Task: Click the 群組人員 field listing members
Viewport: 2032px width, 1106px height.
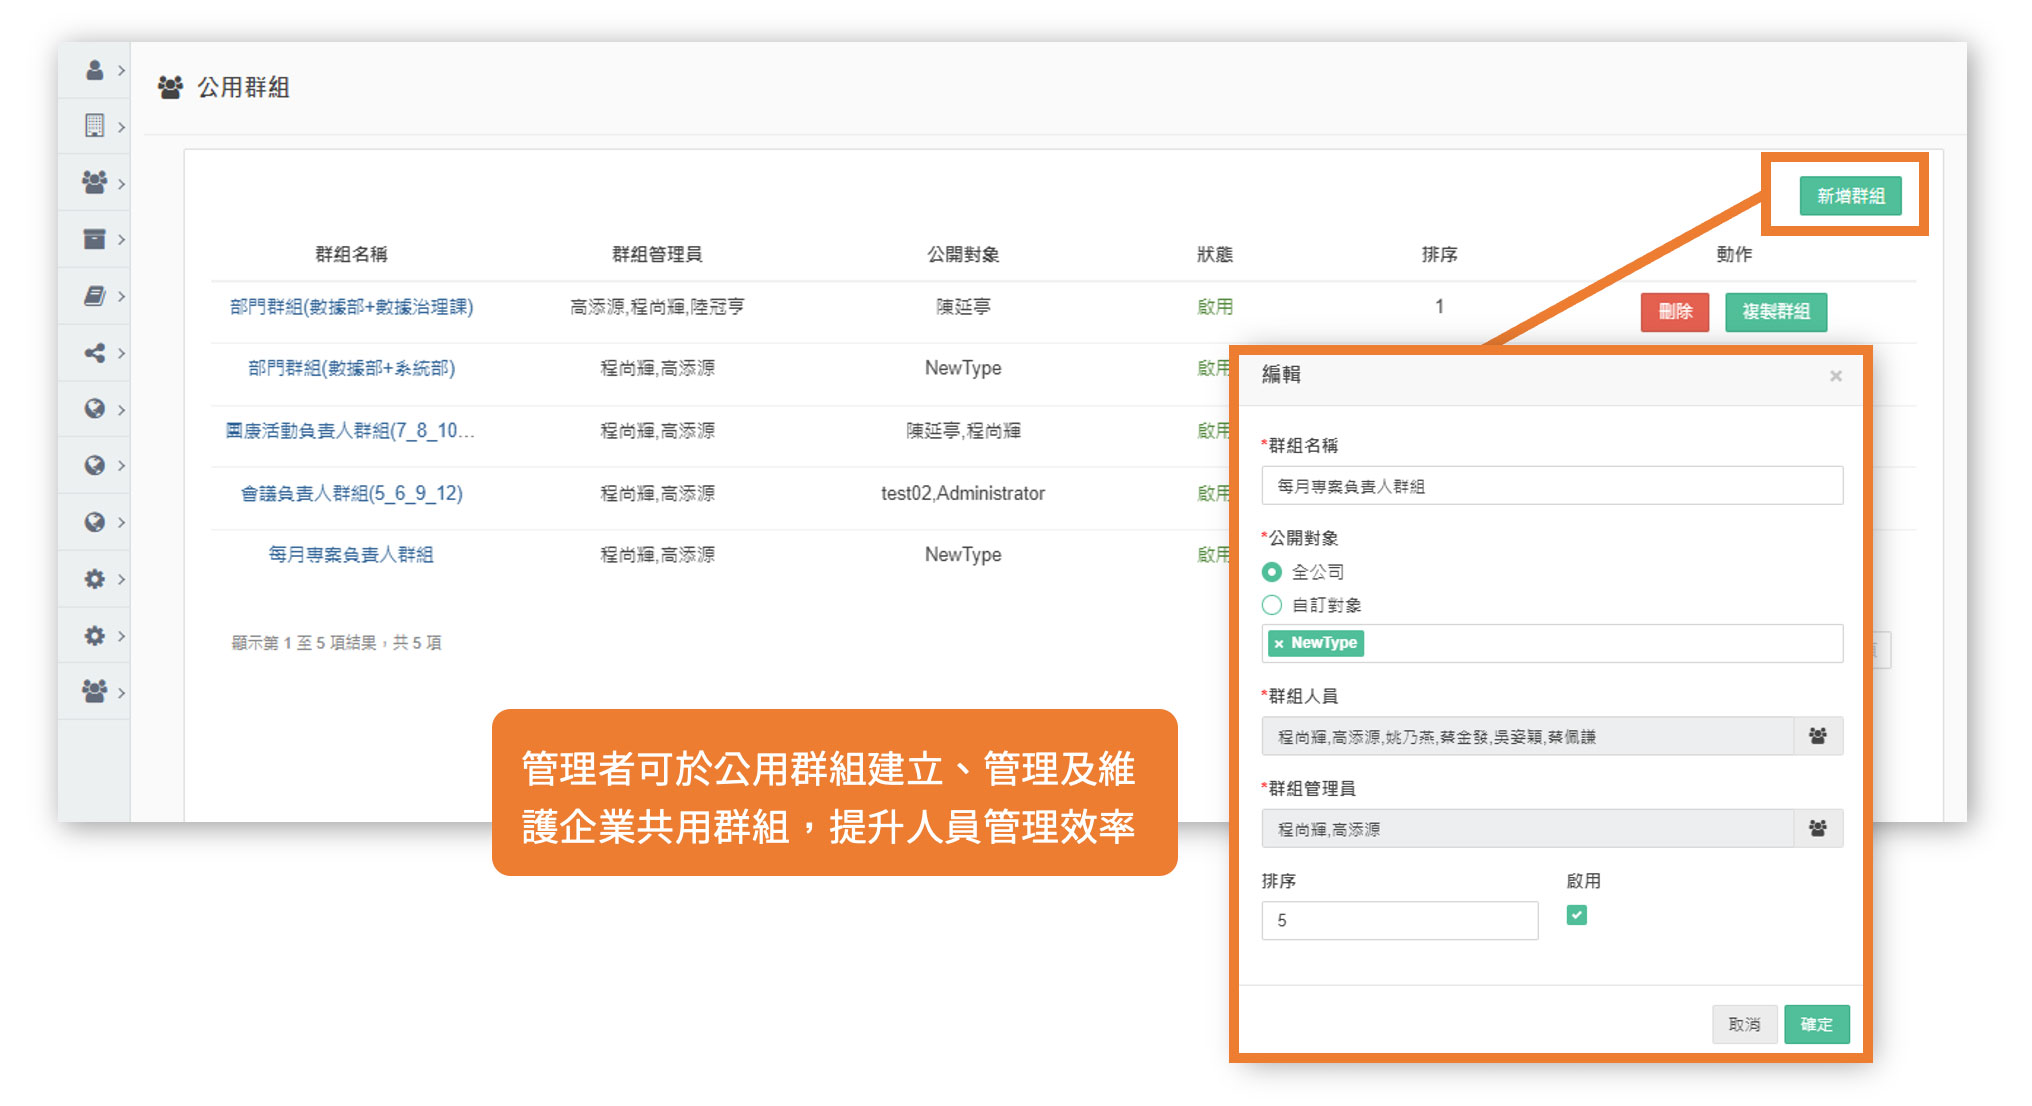Action: (1528, 737)
